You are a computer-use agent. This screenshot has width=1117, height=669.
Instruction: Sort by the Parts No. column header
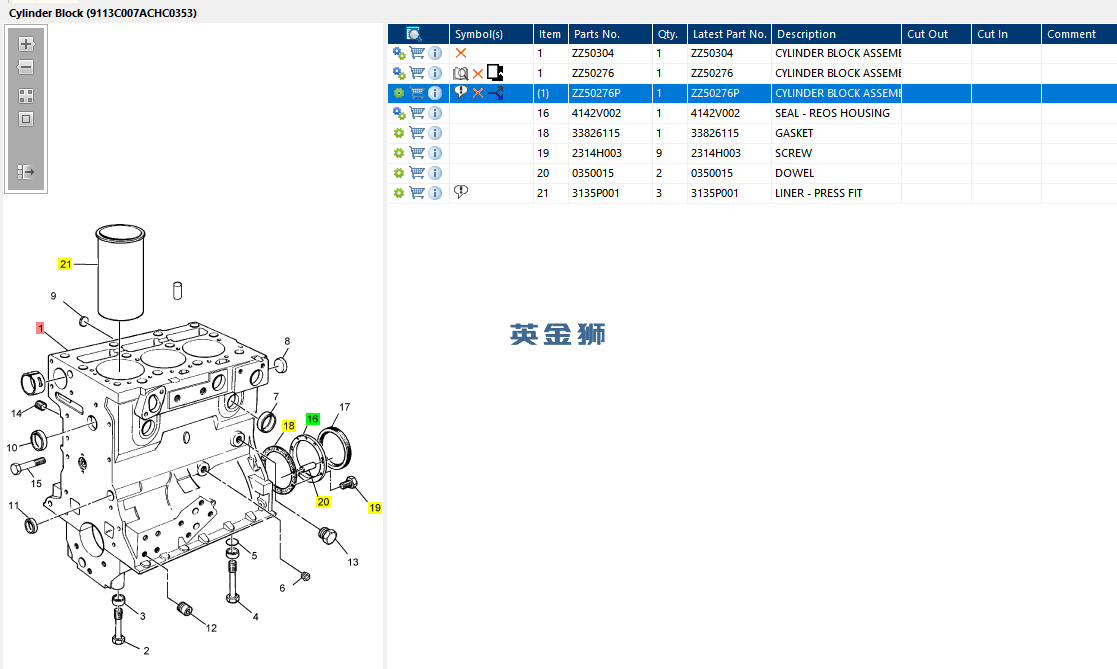[x=611, y=34]
